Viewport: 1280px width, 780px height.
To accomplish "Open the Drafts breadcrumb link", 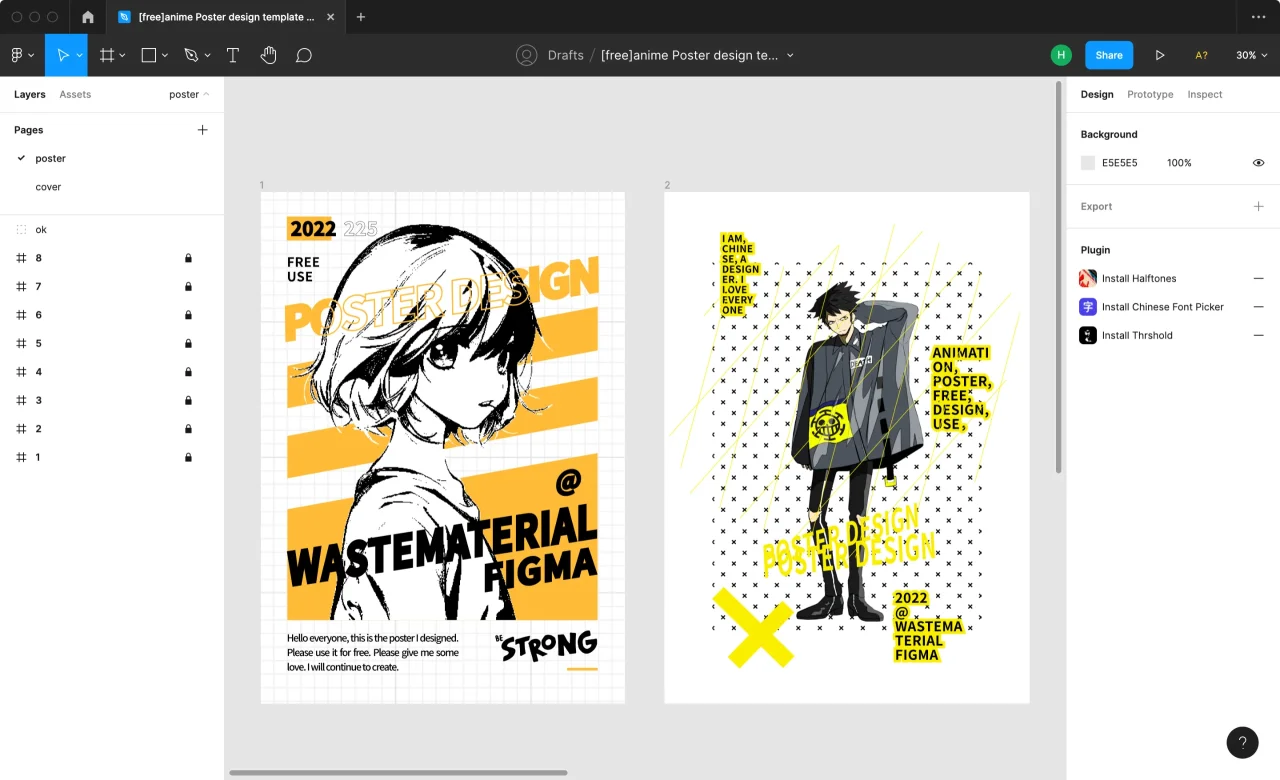I will (x=566, y=55).
